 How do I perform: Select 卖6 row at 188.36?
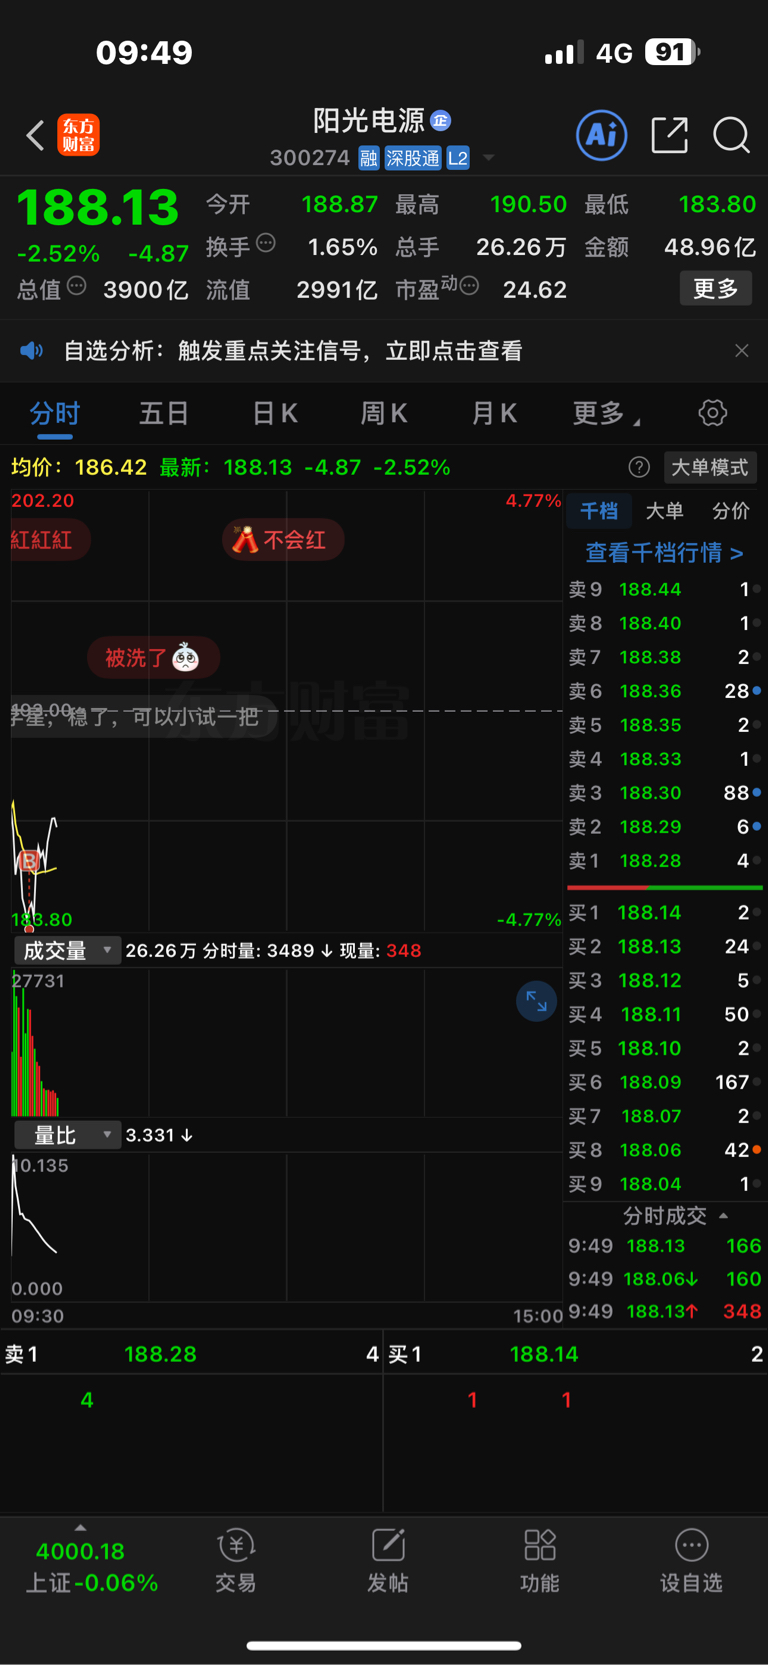pos(665,691)
